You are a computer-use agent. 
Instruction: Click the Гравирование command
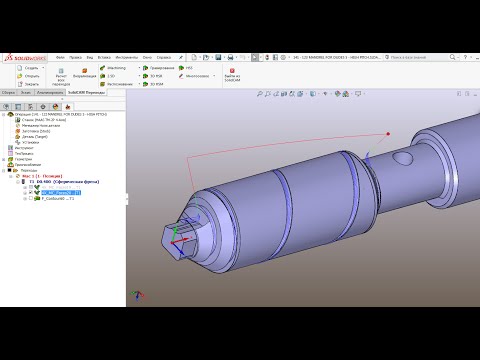click(x=159, y=68)
